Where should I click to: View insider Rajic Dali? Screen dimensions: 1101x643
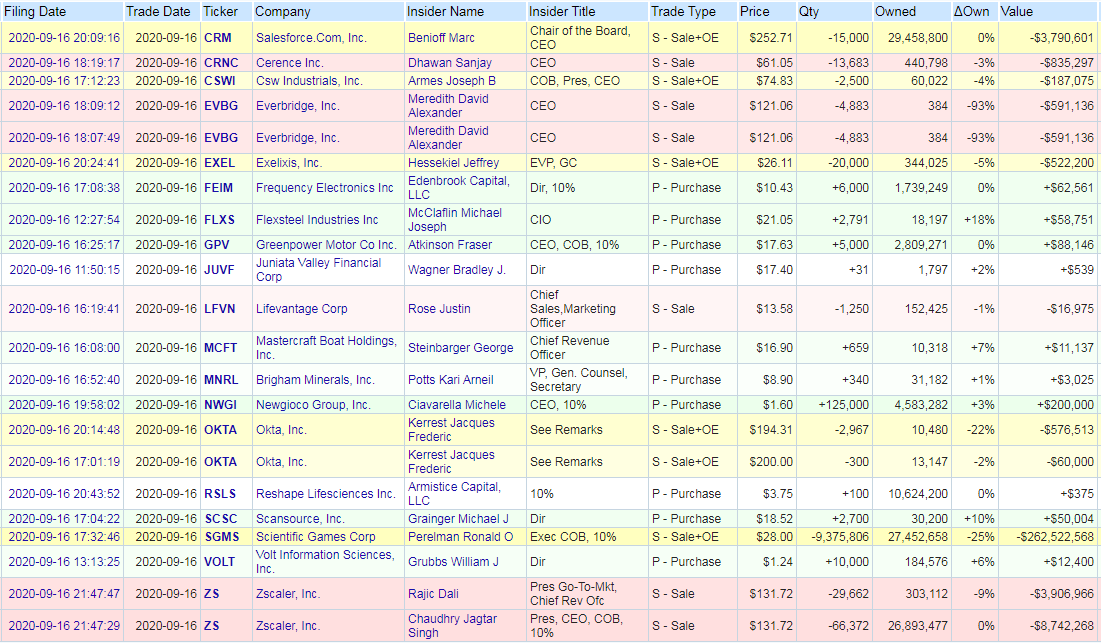click(433, 594)
